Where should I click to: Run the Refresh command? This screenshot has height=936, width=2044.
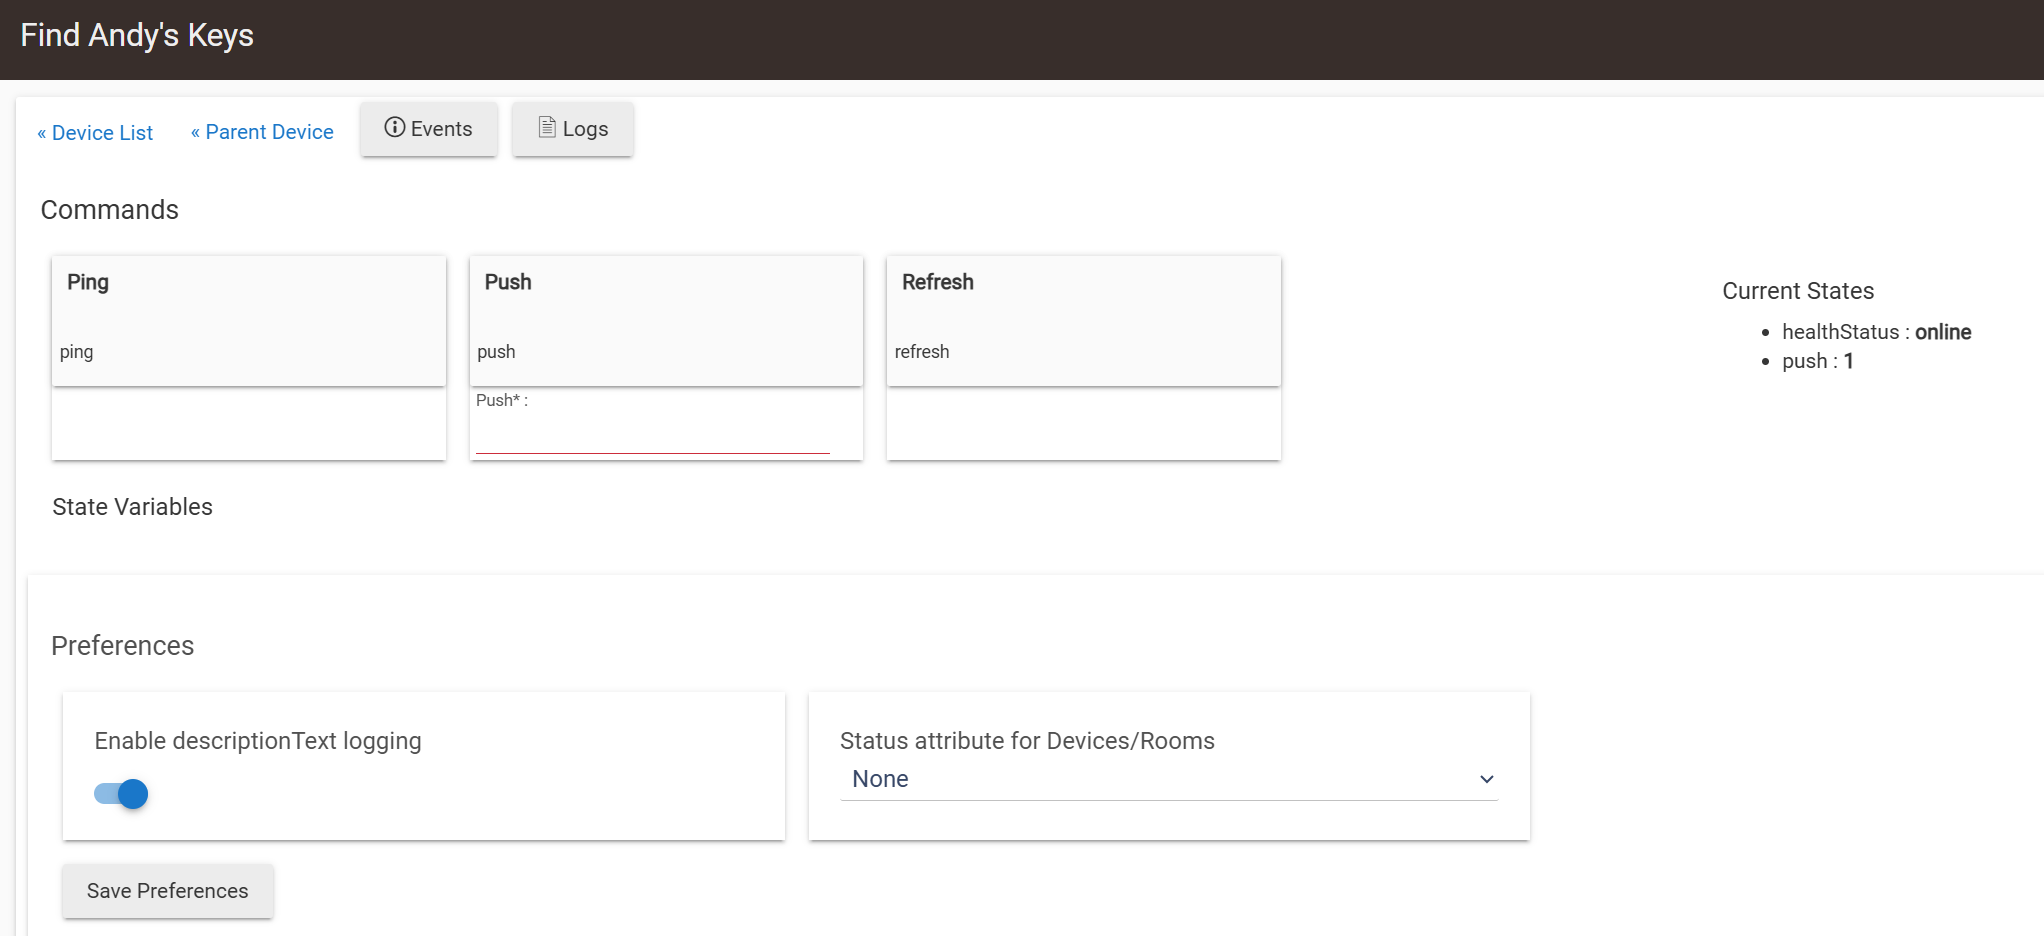tap(1084, 321)
